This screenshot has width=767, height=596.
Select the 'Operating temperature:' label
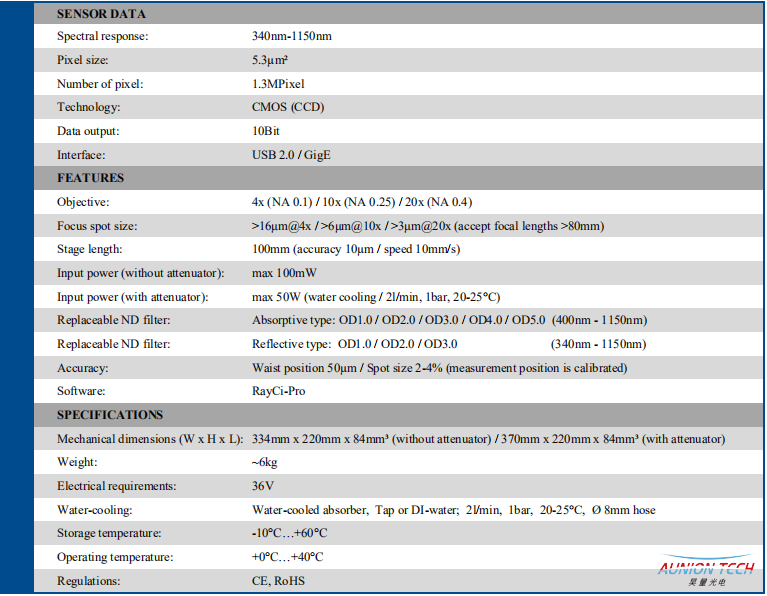(115, 557)
